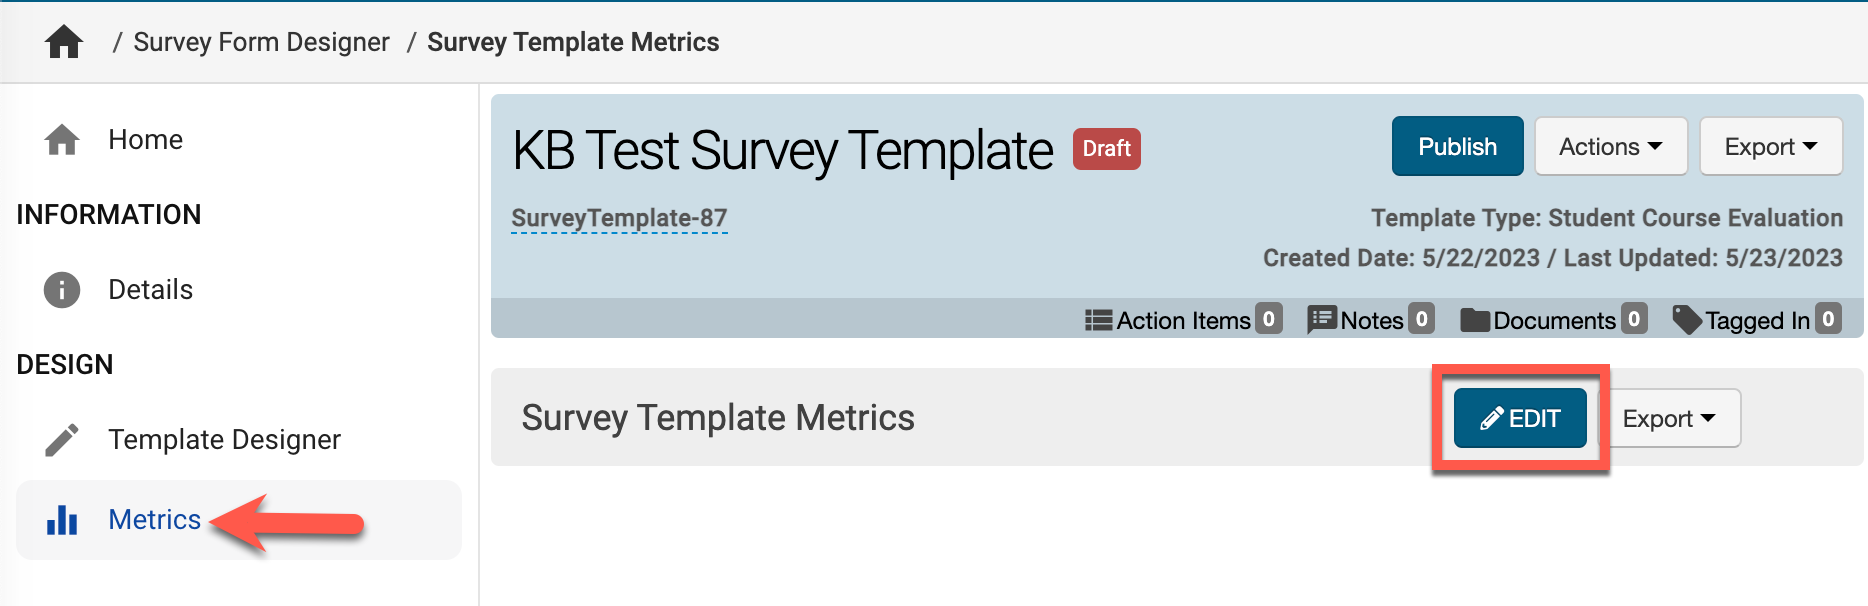Screen dimensions: 1868x606
Task: Open the Export dropdown beside EDIT
Action: [1668, 419]
